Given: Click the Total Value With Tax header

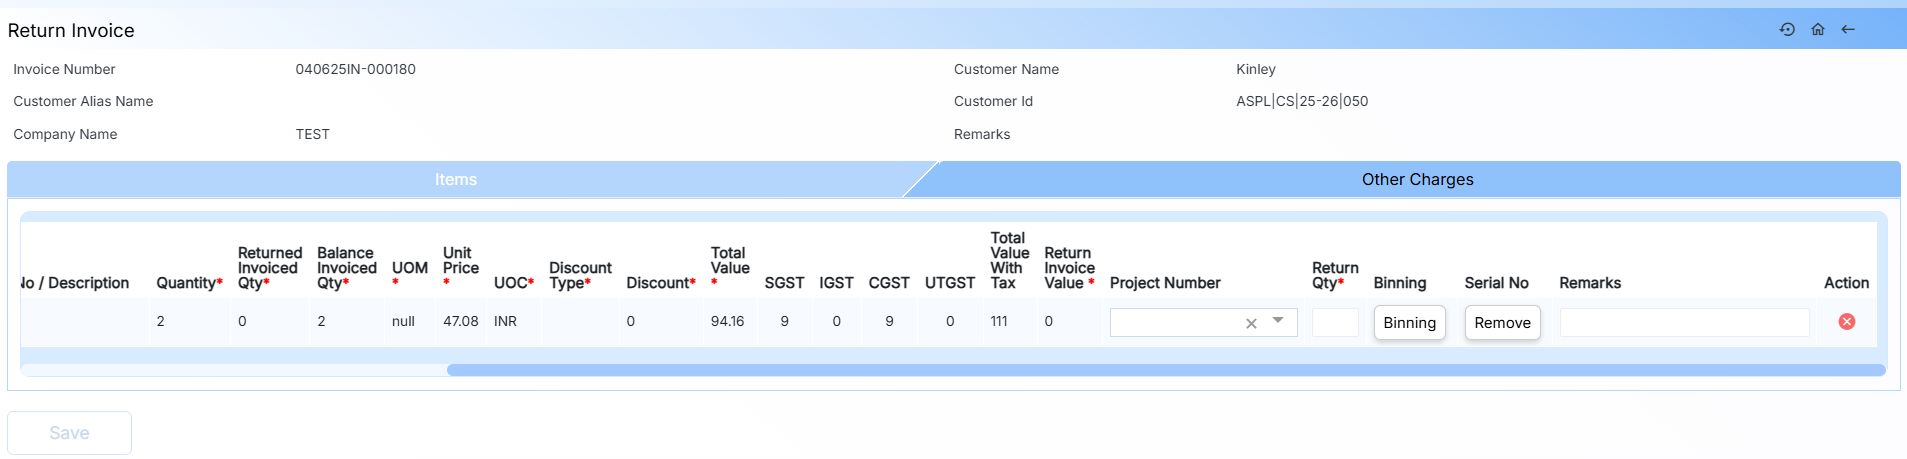Looking at the screenshot, I should coord(1009,260).
